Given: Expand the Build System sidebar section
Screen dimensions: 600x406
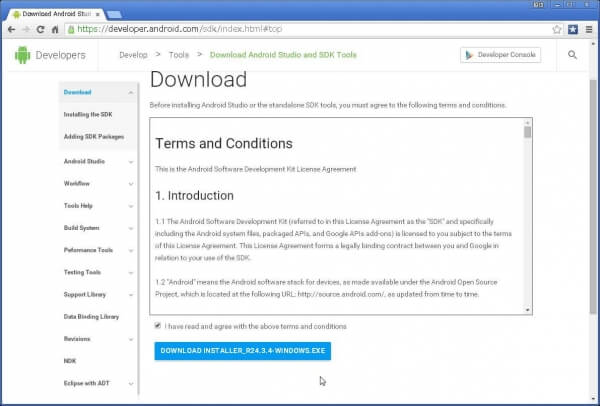Looking at the screenshot, I should [x=131, y=228].
